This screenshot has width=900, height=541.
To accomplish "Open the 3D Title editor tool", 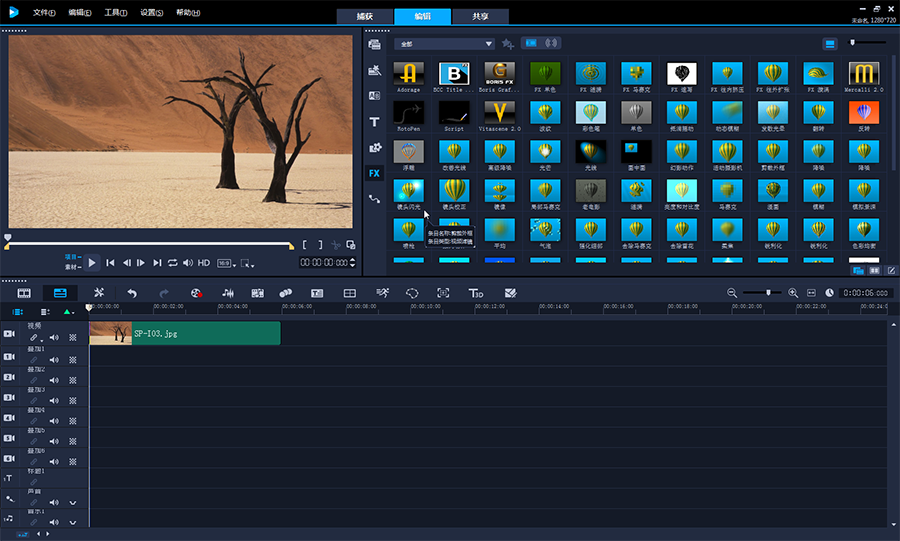I will tap(476, 293).
